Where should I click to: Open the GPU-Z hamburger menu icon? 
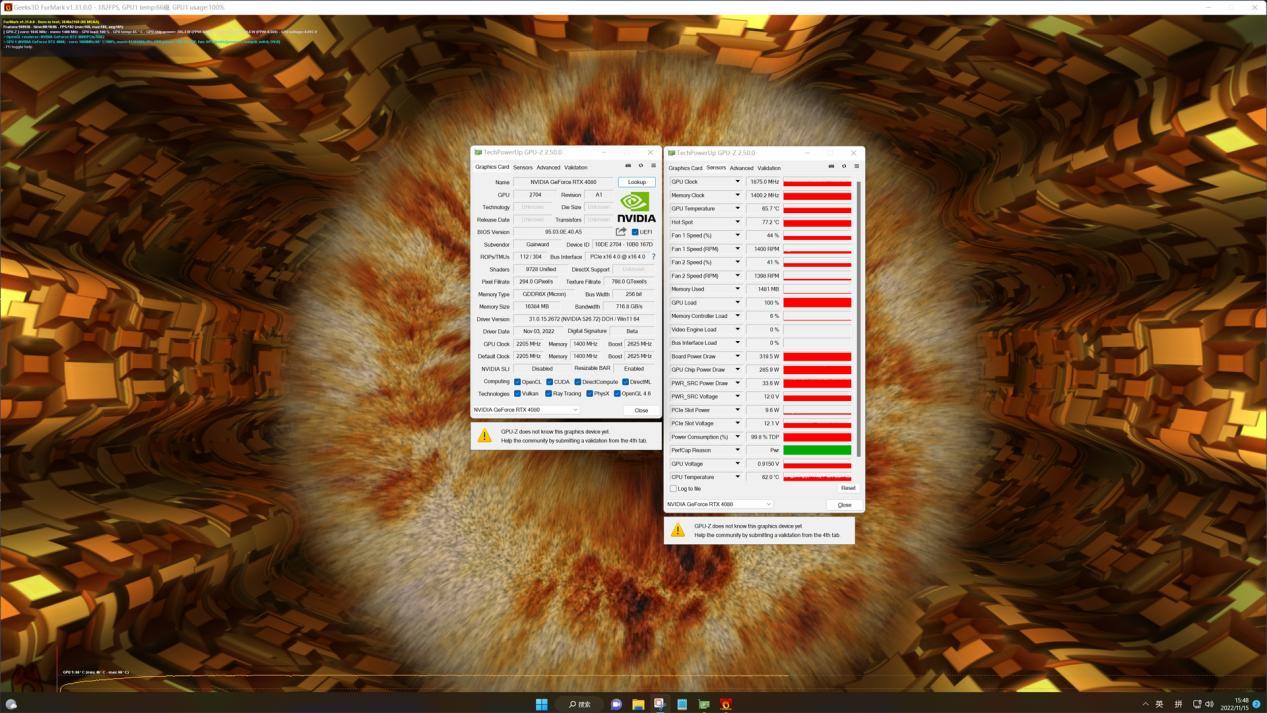654,166
